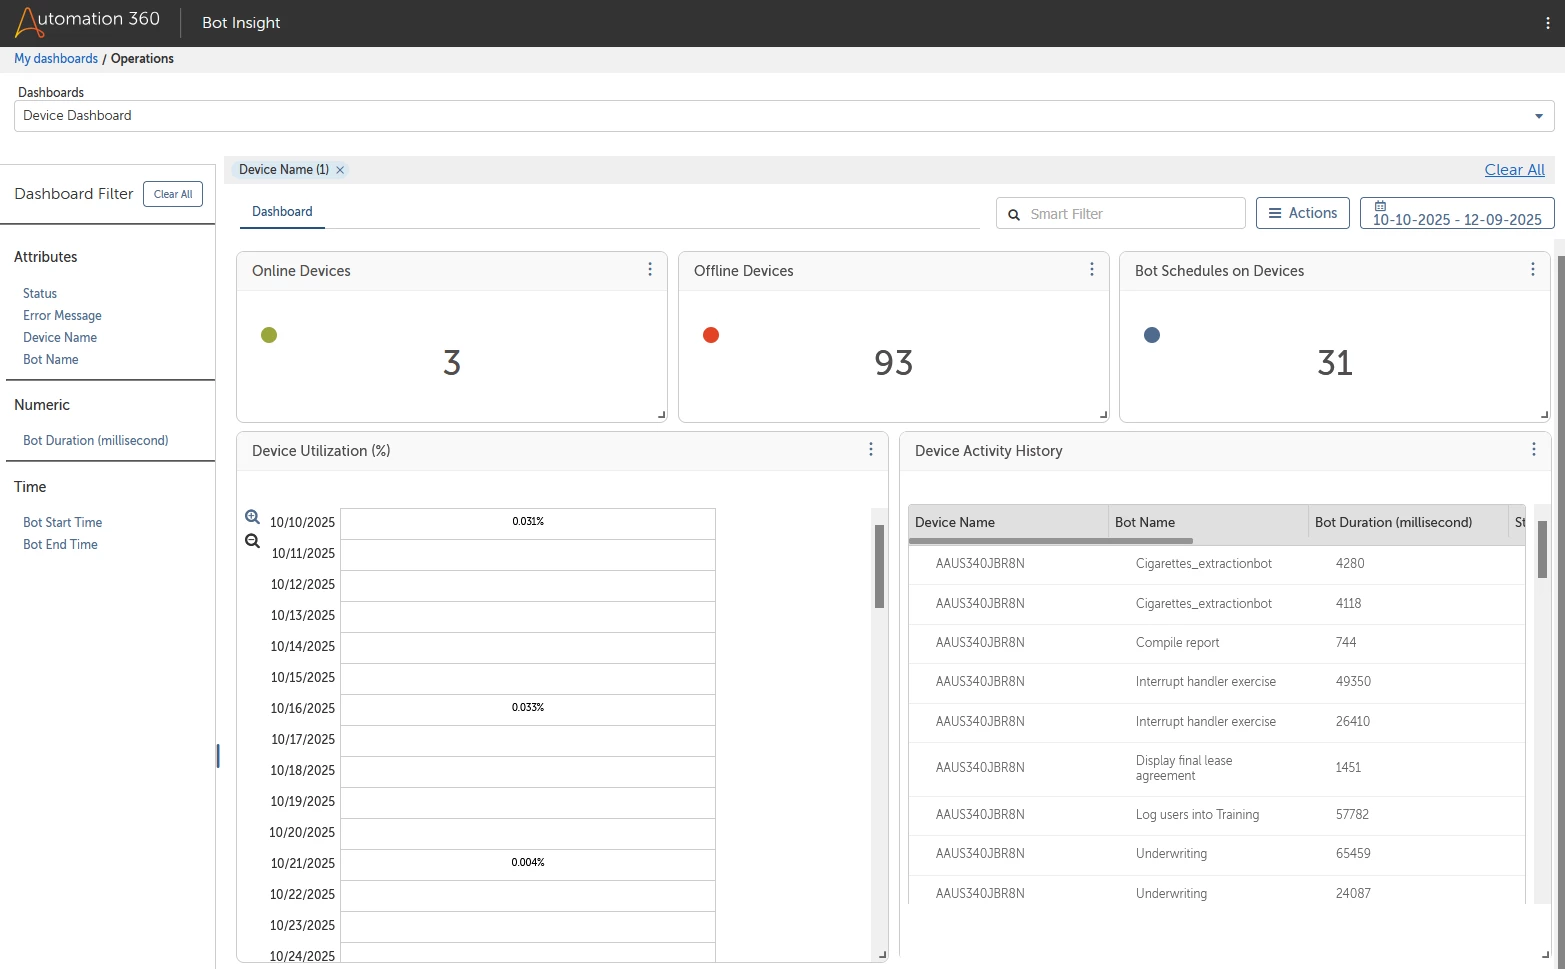This screenshot has height=969, width=1565.
Task: Open the 10-10-2025 - 12-09-2025 date picker
Action: click(1457, 213)
